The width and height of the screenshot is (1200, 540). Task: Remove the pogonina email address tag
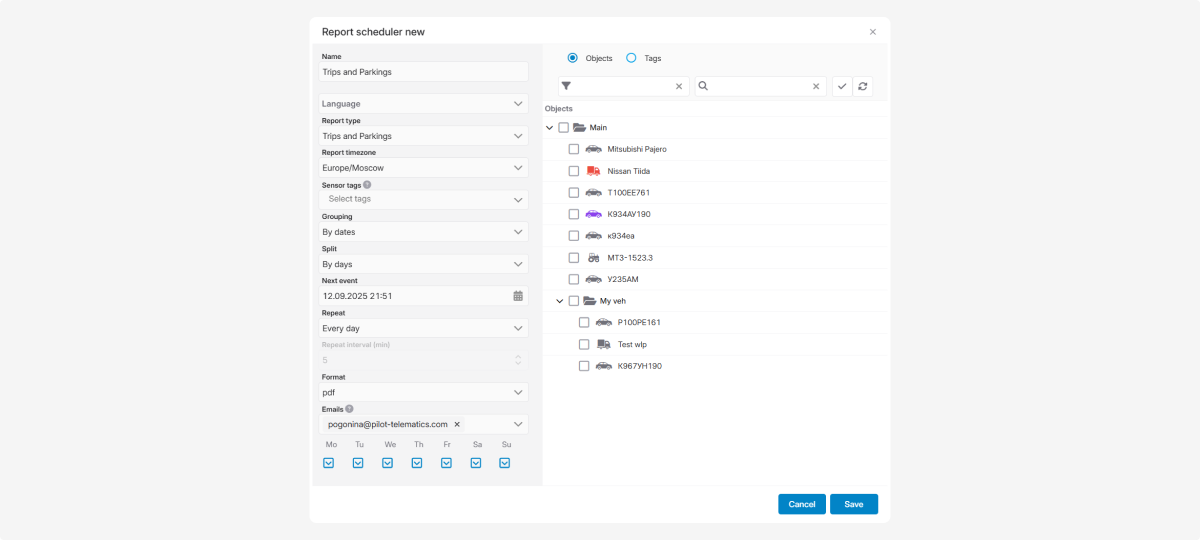[457, 425]
